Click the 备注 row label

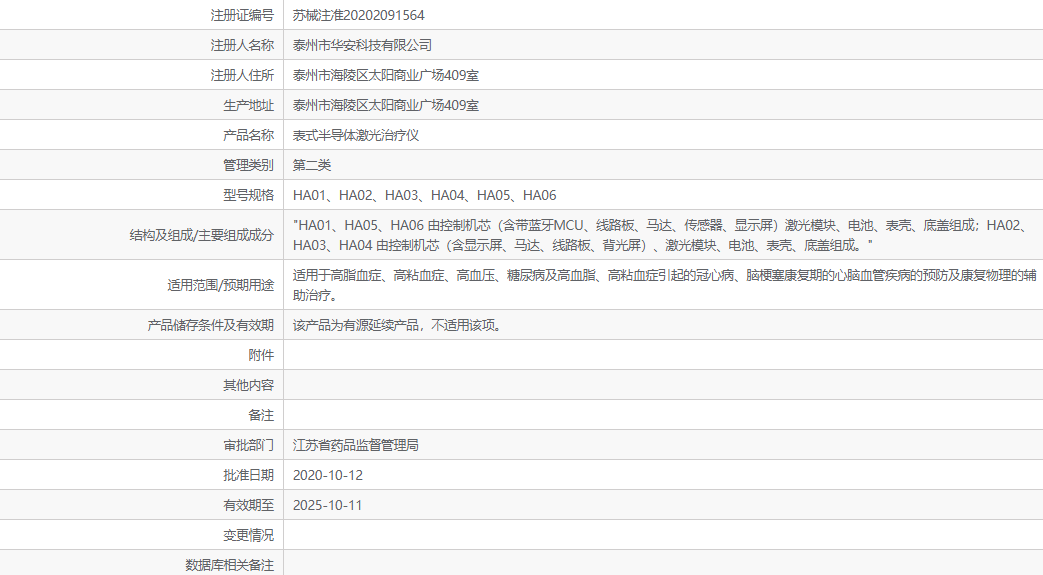pos(261,415)
